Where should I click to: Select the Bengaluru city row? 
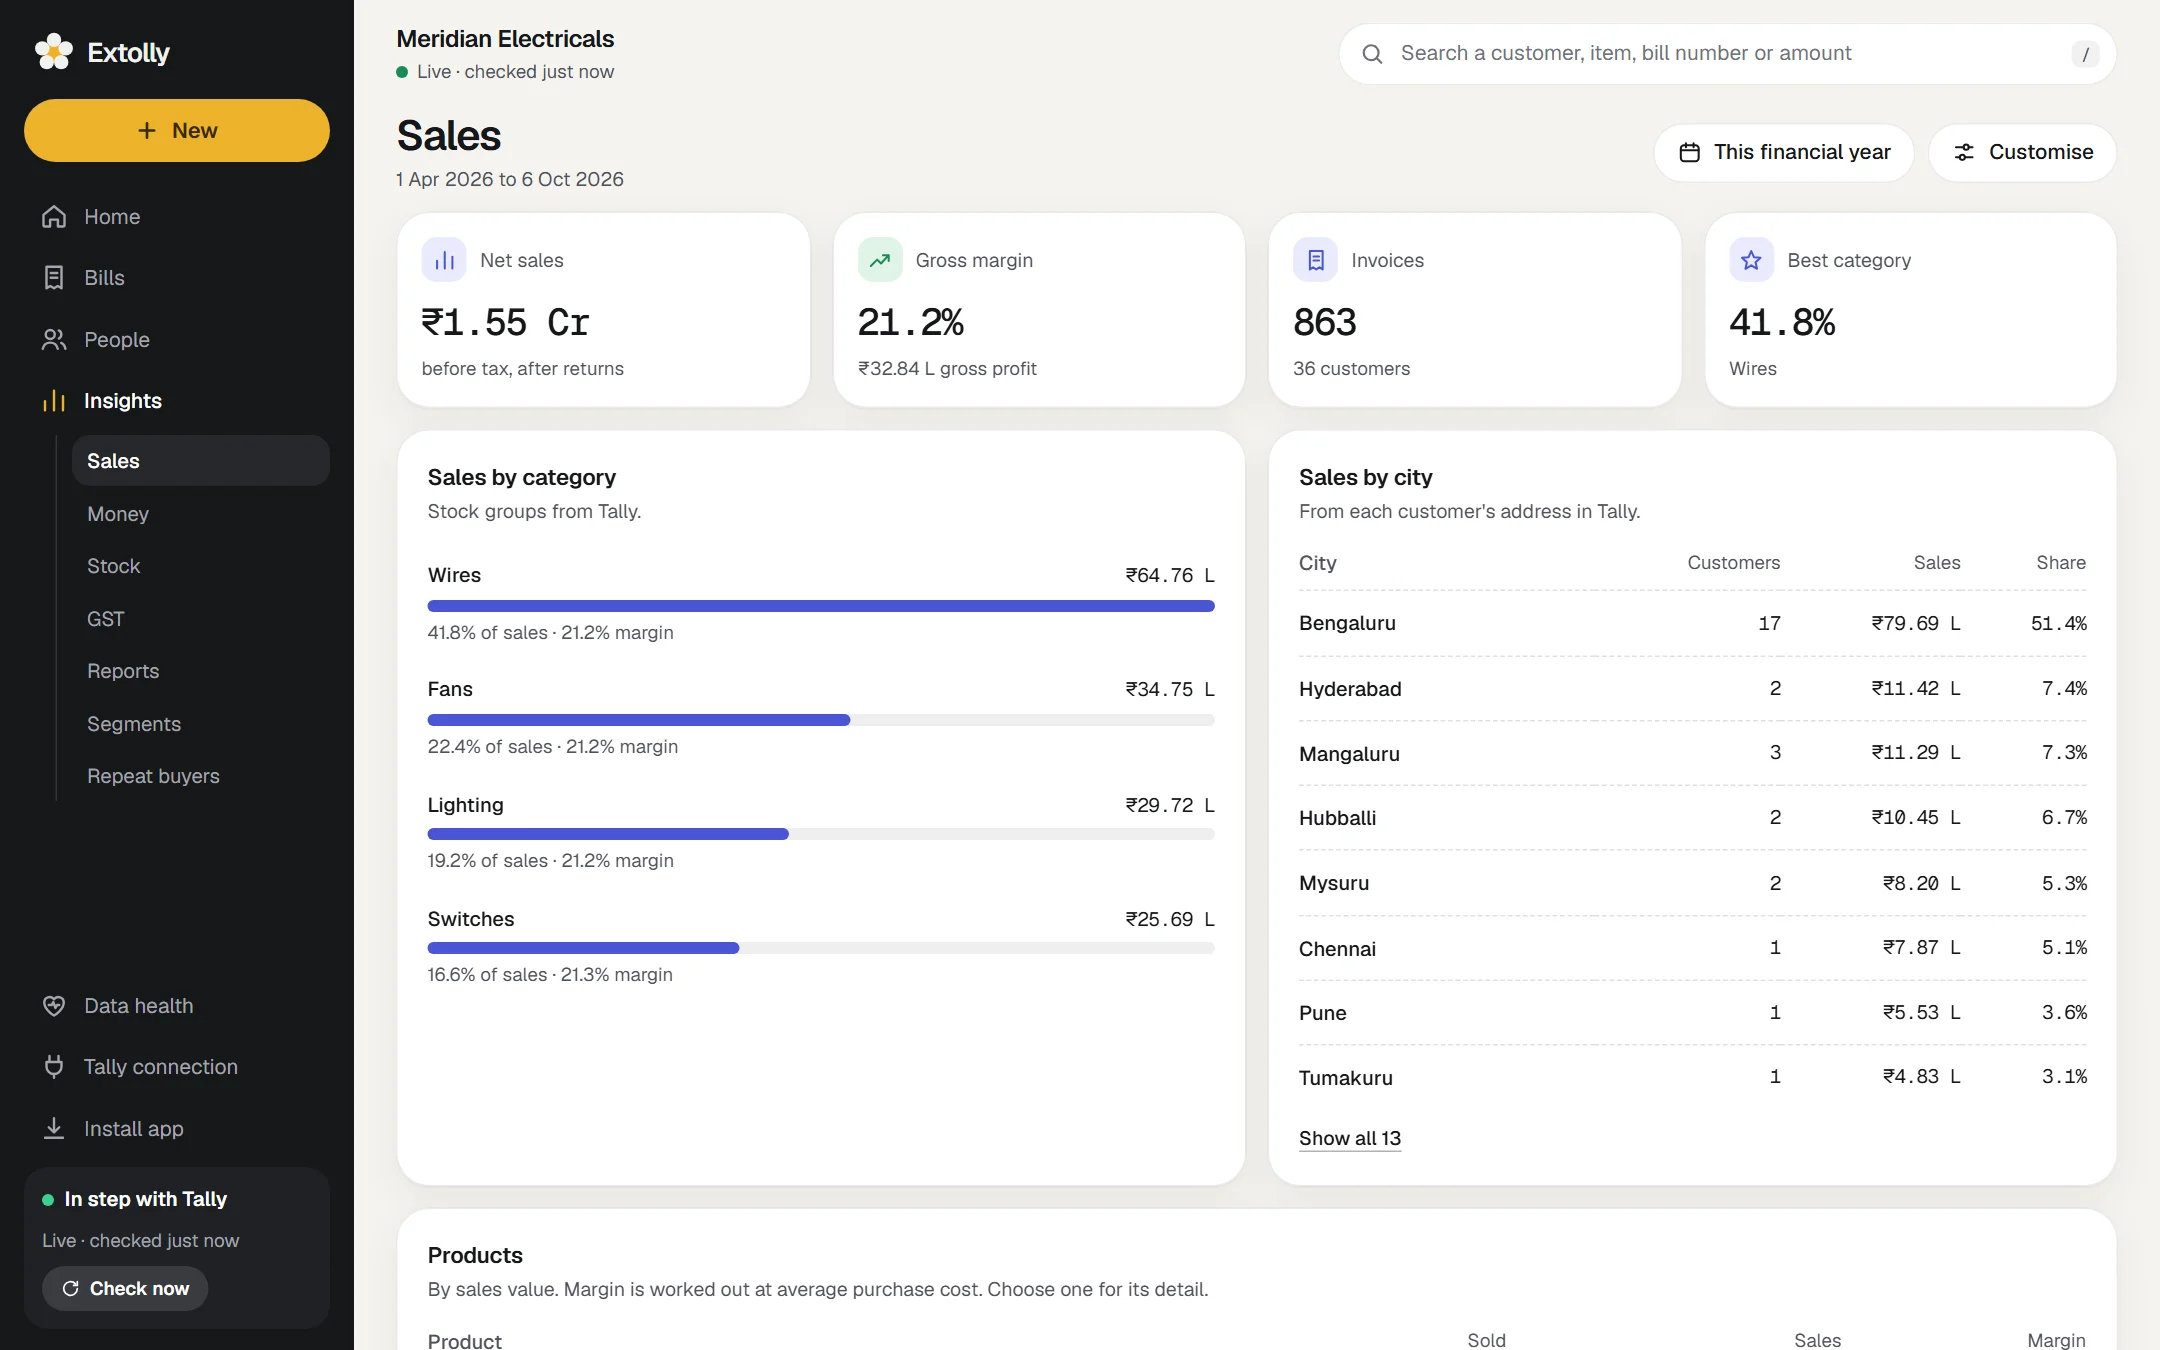(1692, 623)
